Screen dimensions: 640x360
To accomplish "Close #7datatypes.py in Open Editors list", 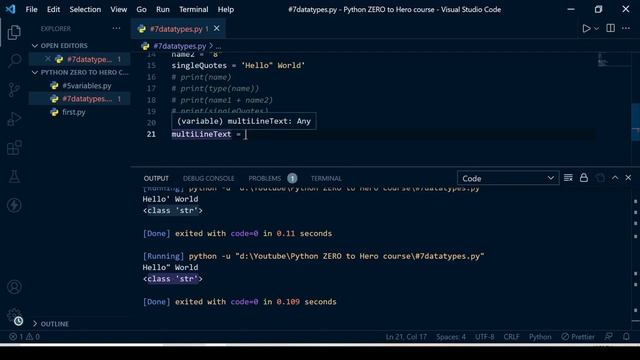I will [48, 59].
